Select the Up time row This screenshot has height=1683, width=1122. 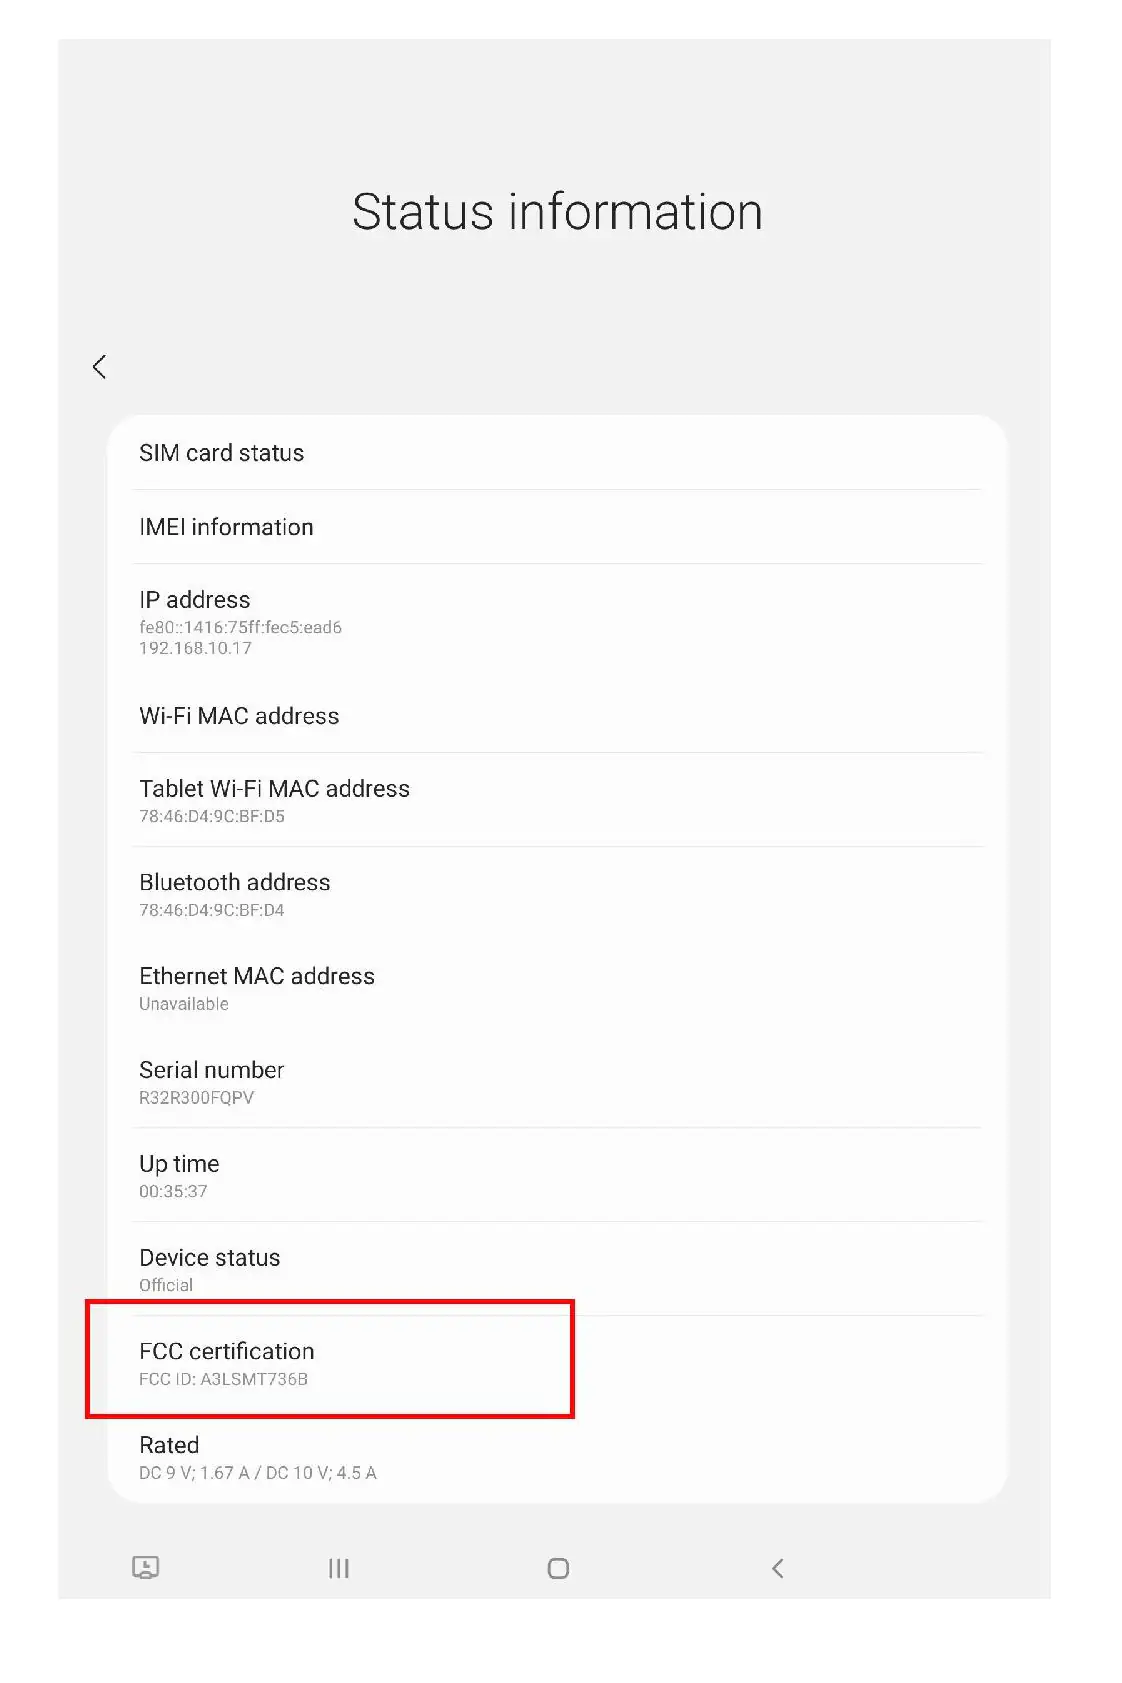point(557,1175)
